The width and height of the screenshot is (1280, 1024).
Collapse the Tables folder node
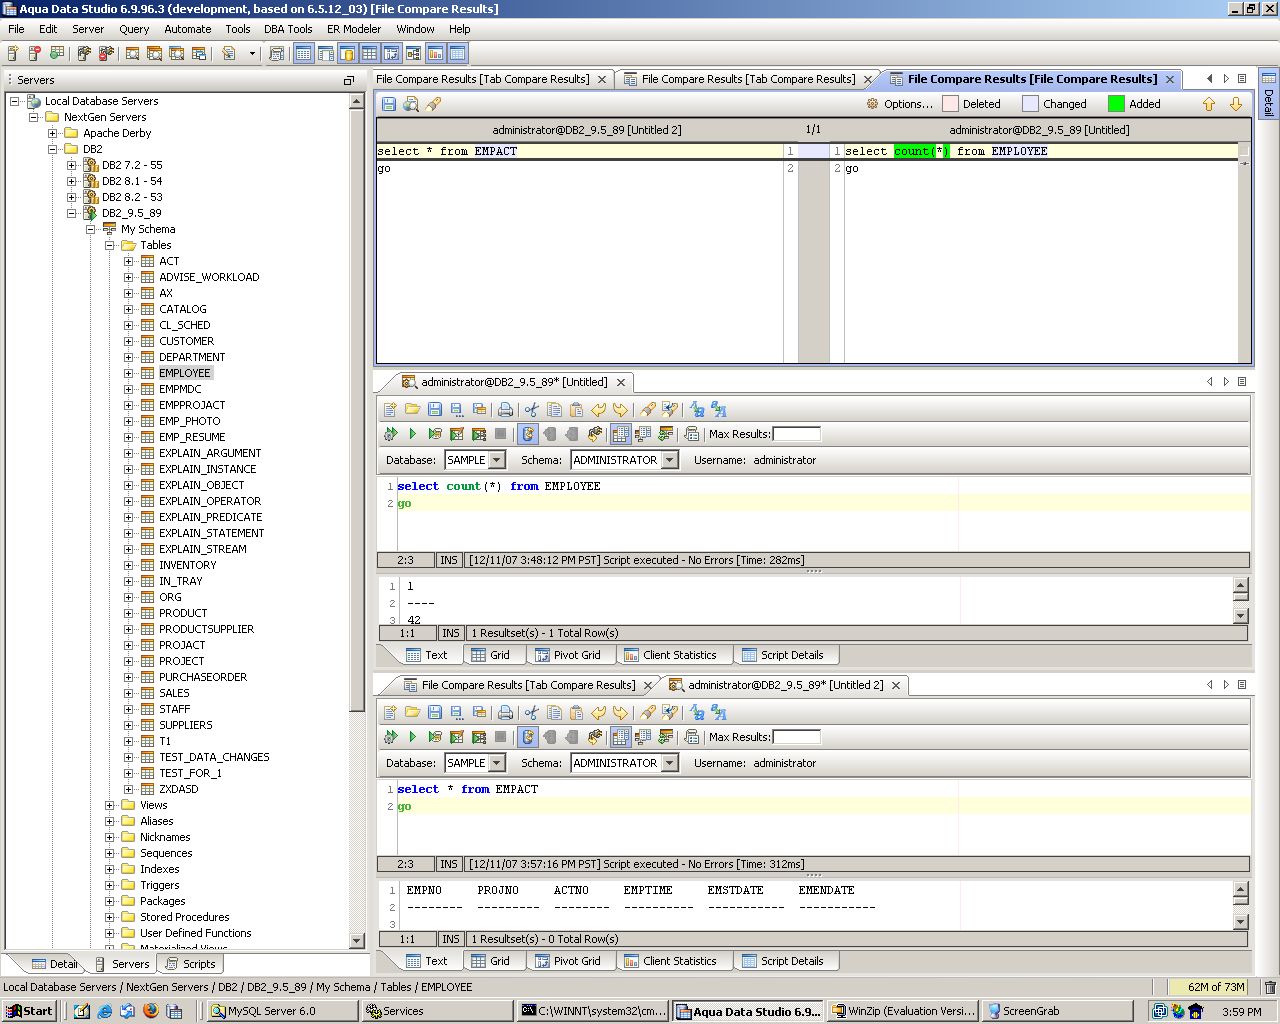[109, 245]
